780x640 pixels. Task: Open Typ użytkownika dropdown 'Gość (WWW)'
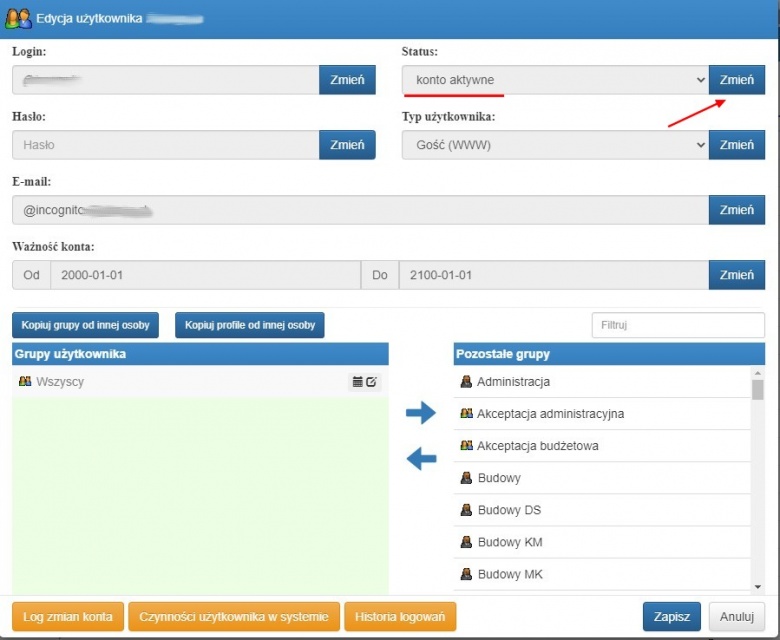click(555, 145)
